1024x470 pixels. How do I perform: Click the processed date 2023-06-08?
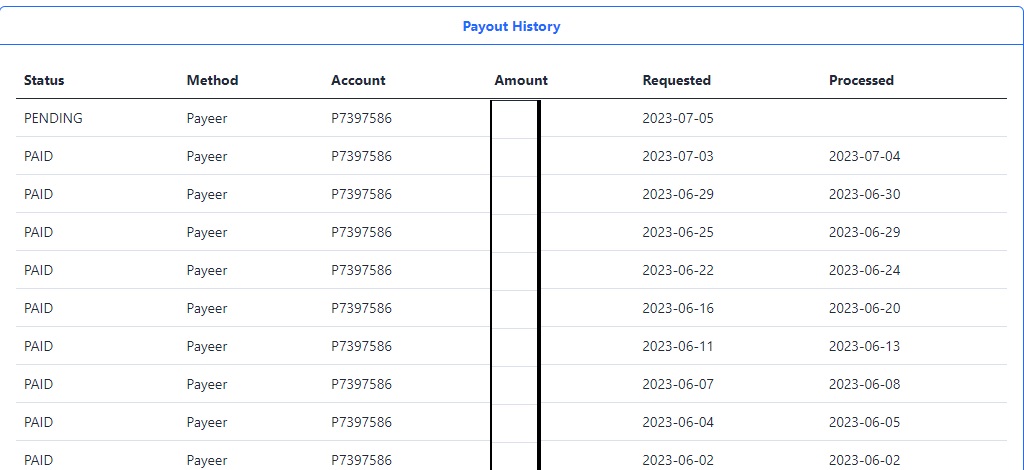865,384
